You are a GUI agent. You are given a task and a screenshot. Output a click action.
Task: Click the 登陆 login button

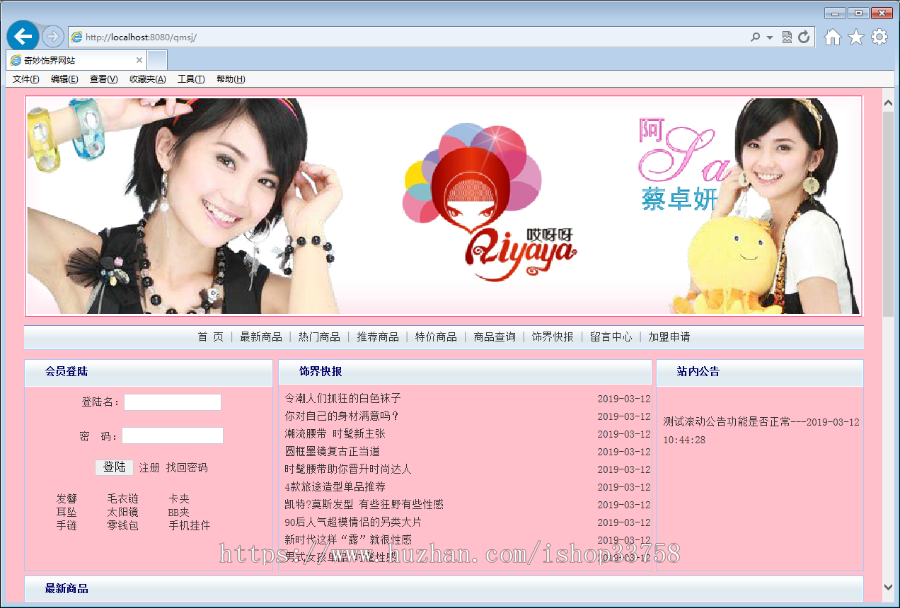(116, 468)
